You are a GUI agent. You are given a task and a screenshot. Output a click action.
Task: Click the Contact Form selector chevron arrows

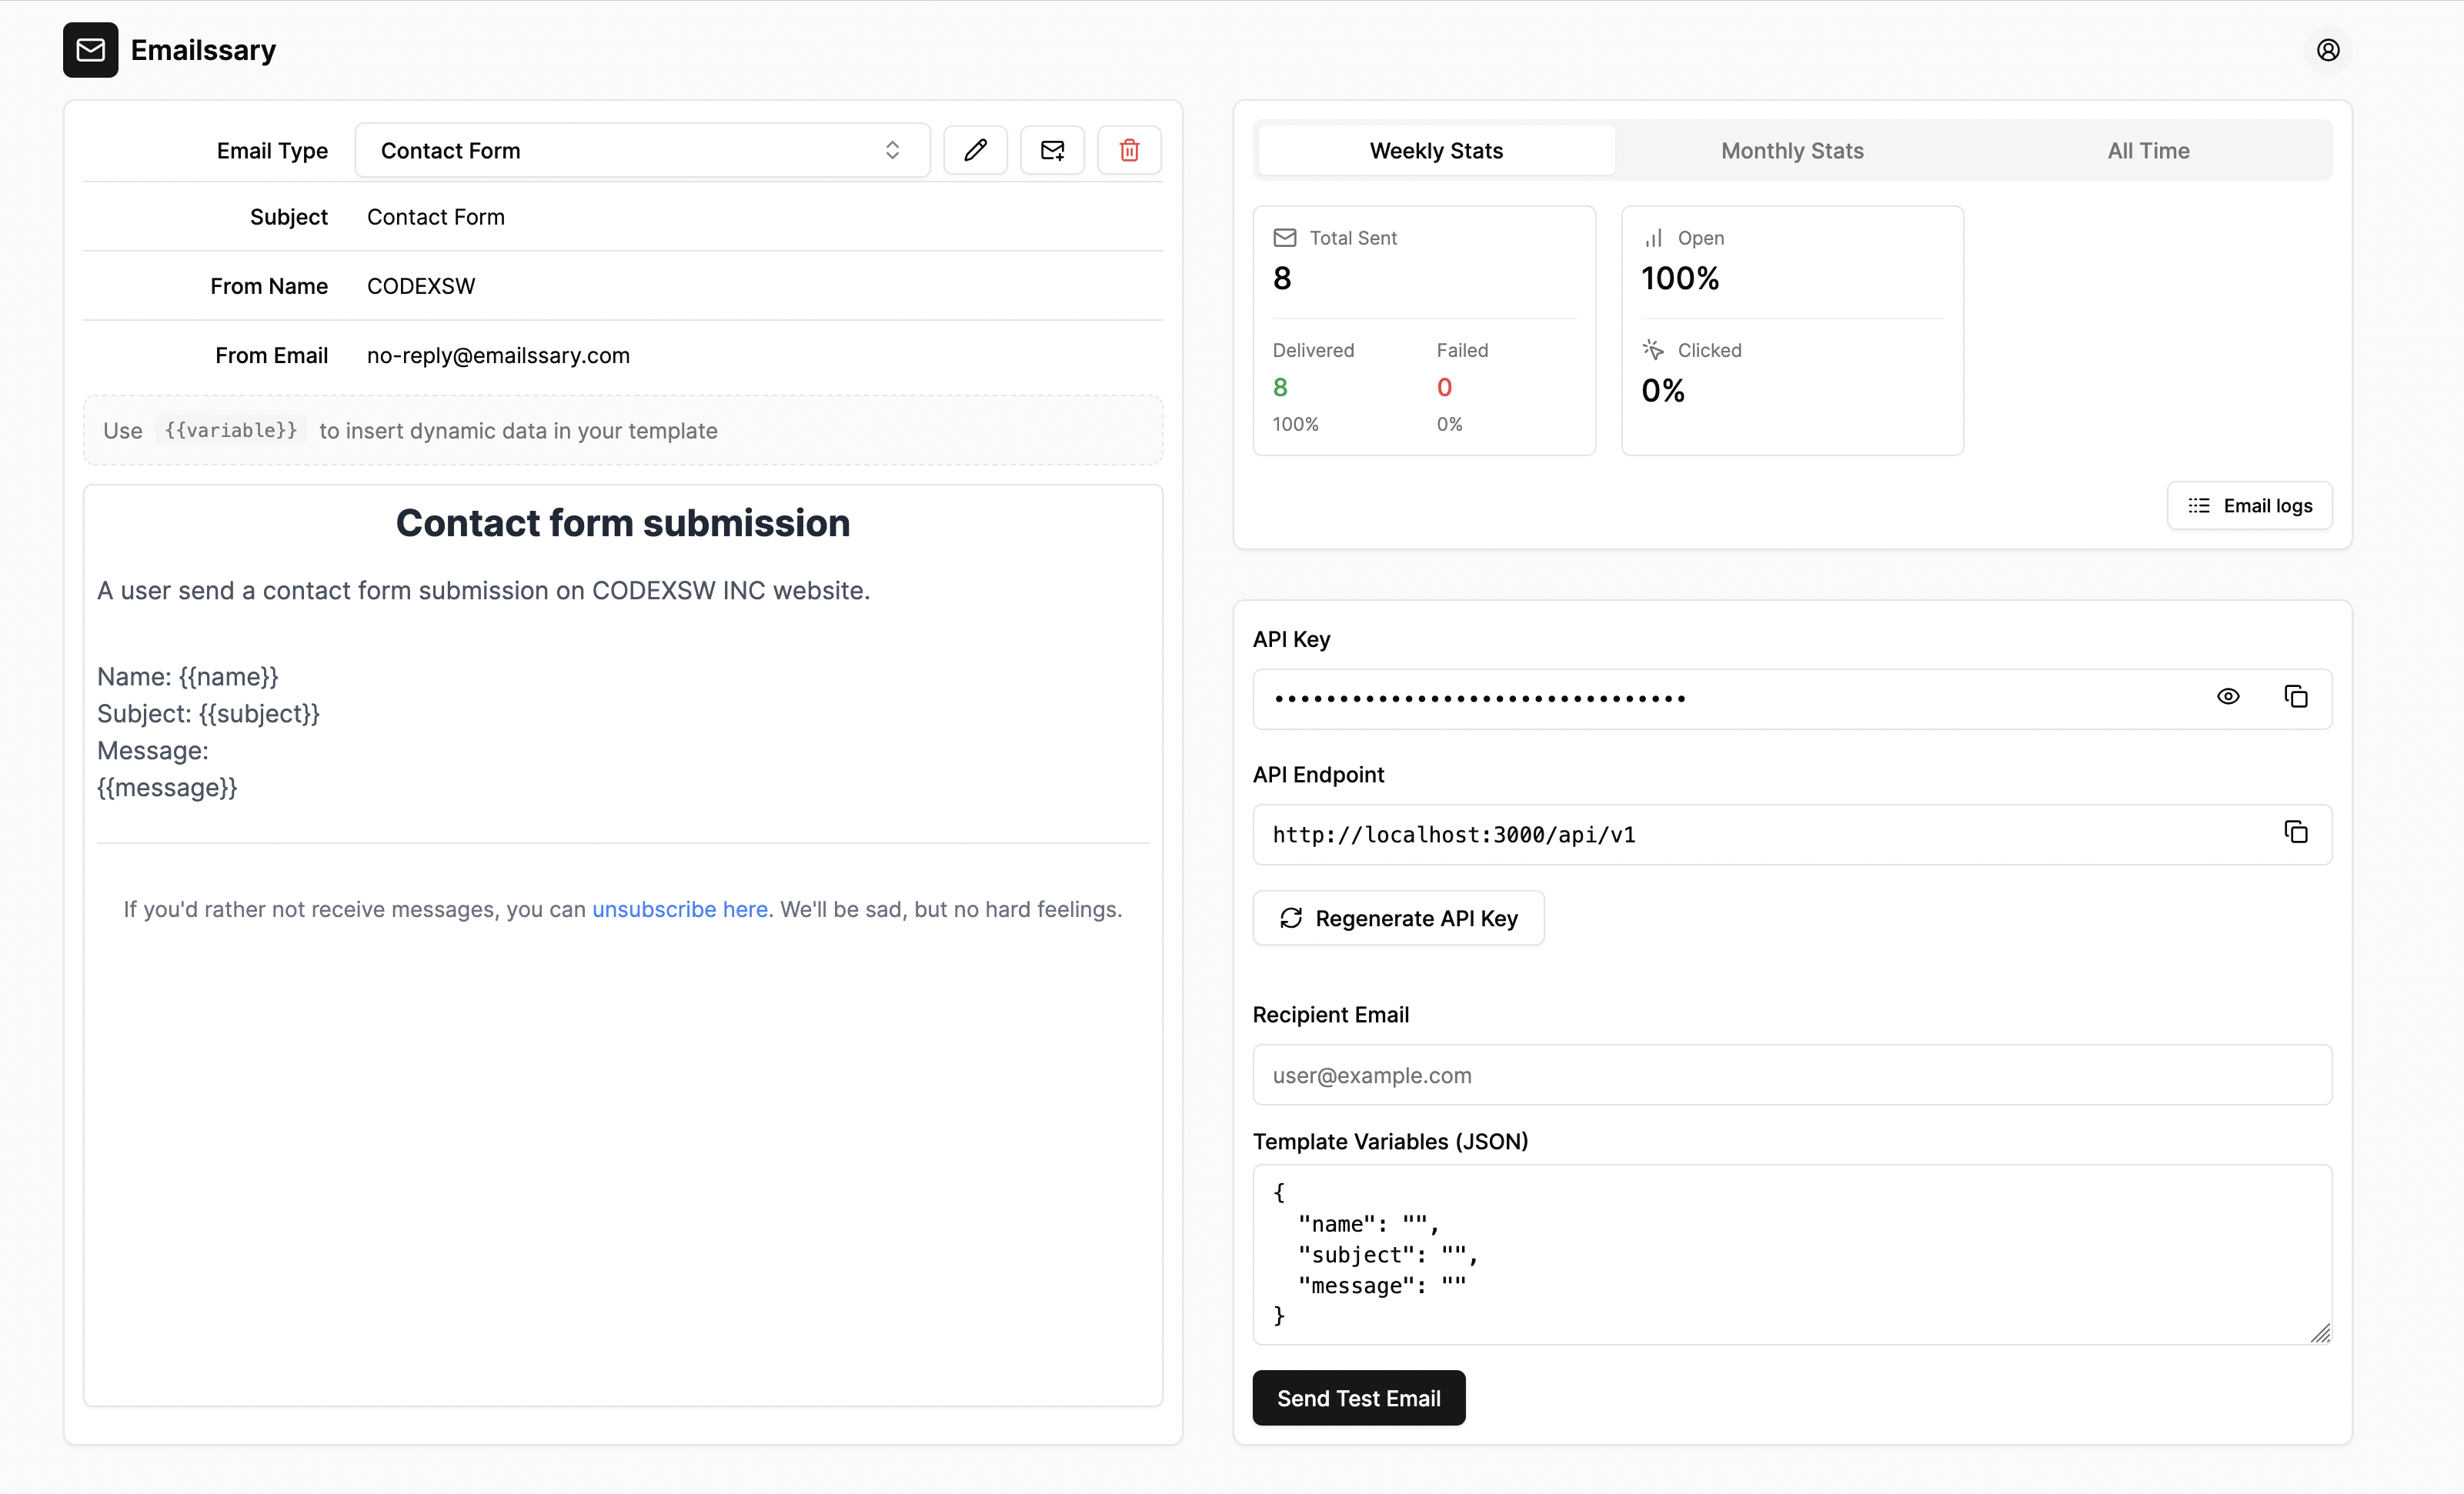(892, 150)
